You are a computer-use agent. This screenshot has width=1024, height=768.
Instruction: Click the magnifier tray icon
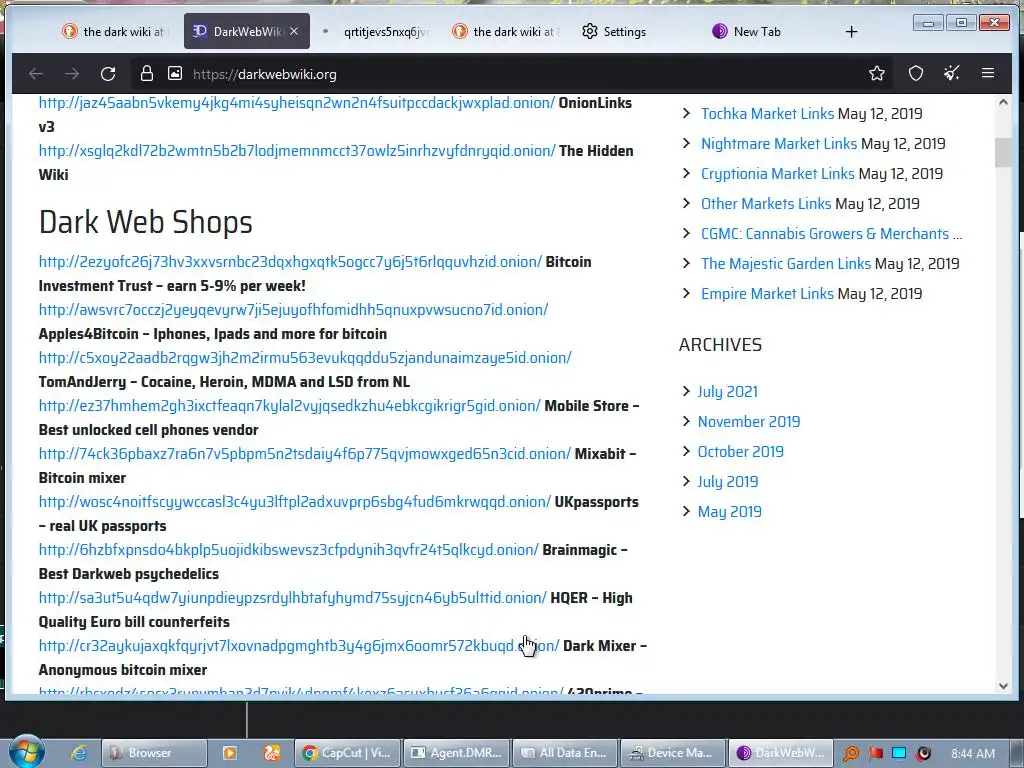[850, 754]
